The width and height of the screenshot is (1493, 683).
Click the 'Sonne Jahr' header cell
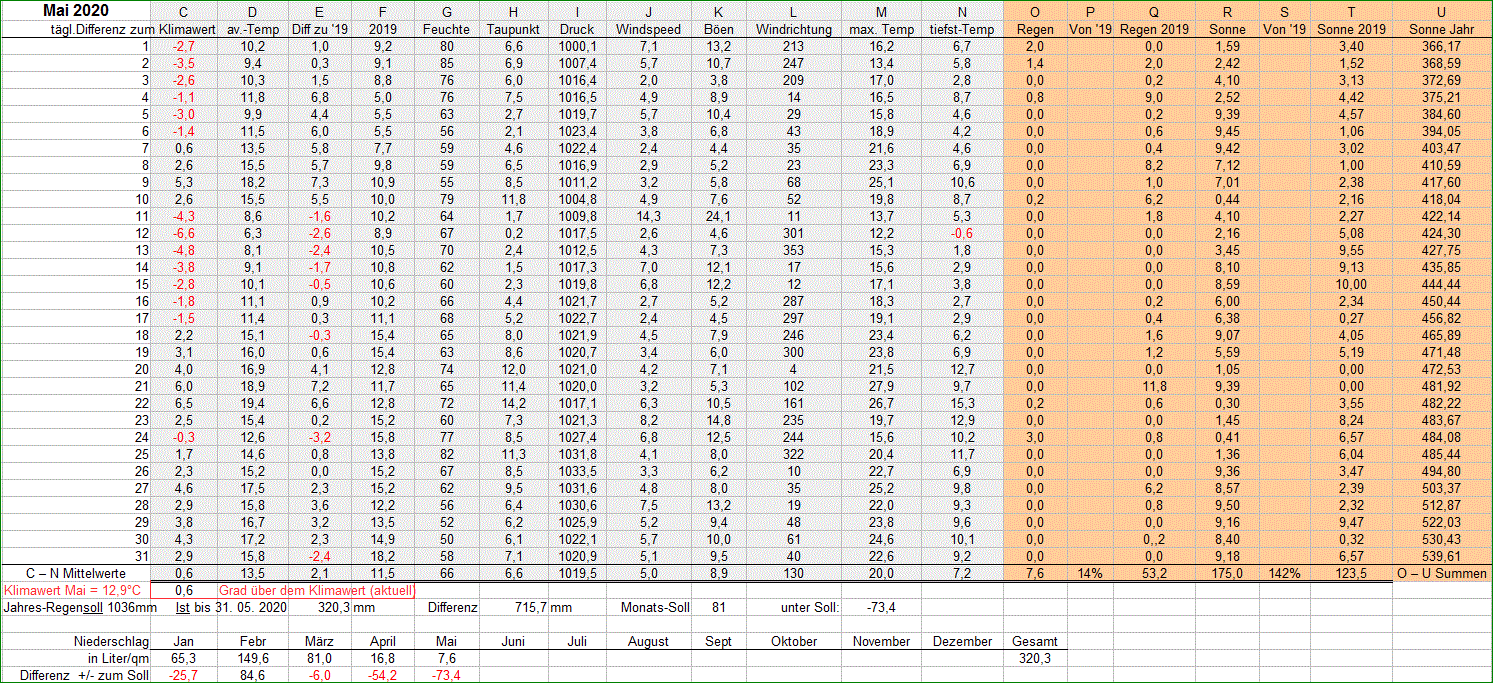pos(1441,30)
